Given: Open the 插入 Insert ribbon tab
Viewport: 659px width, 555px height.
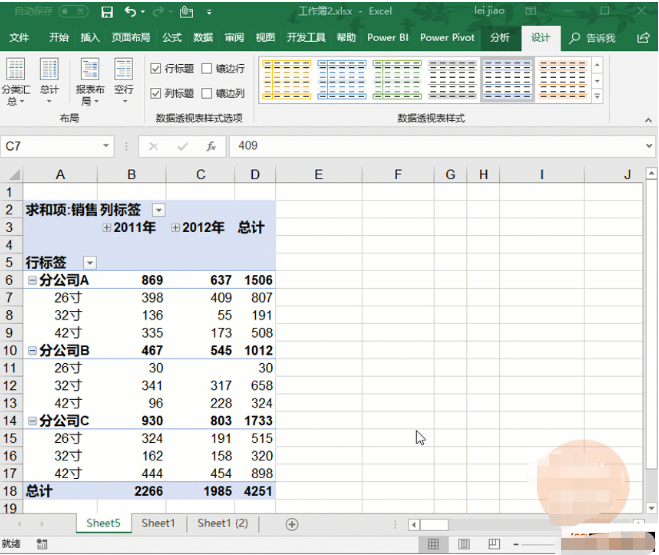Looking at the screenshot, I should coord(90,38).
